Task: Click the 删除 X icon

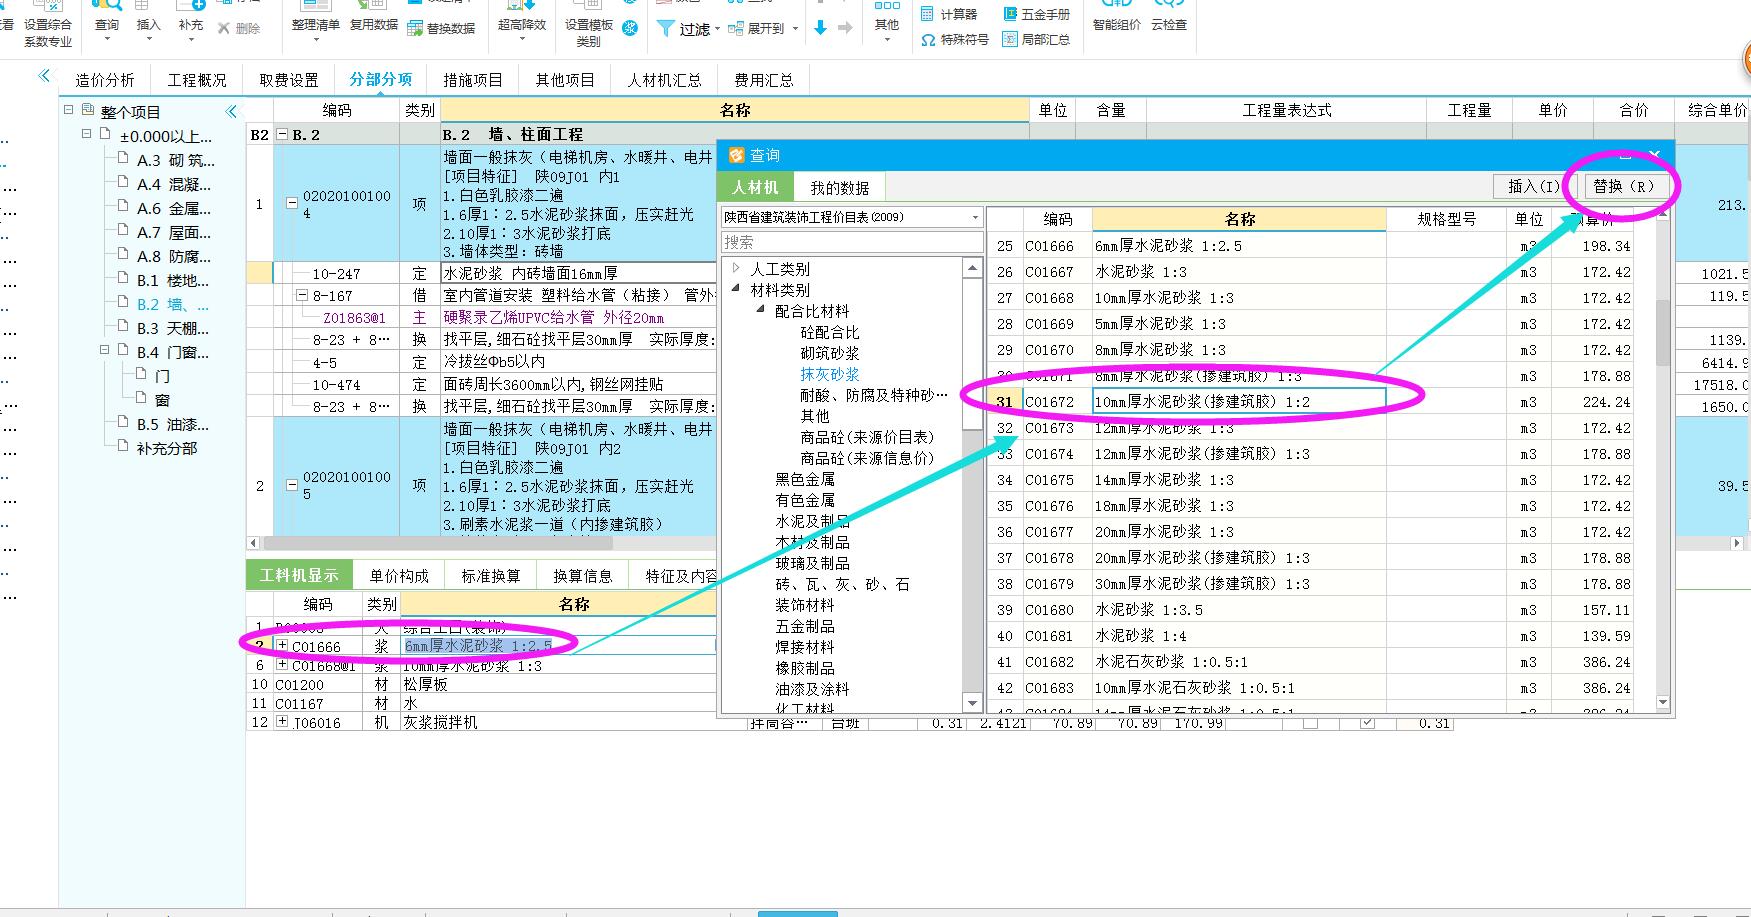Action: click(x=224, y=28)
